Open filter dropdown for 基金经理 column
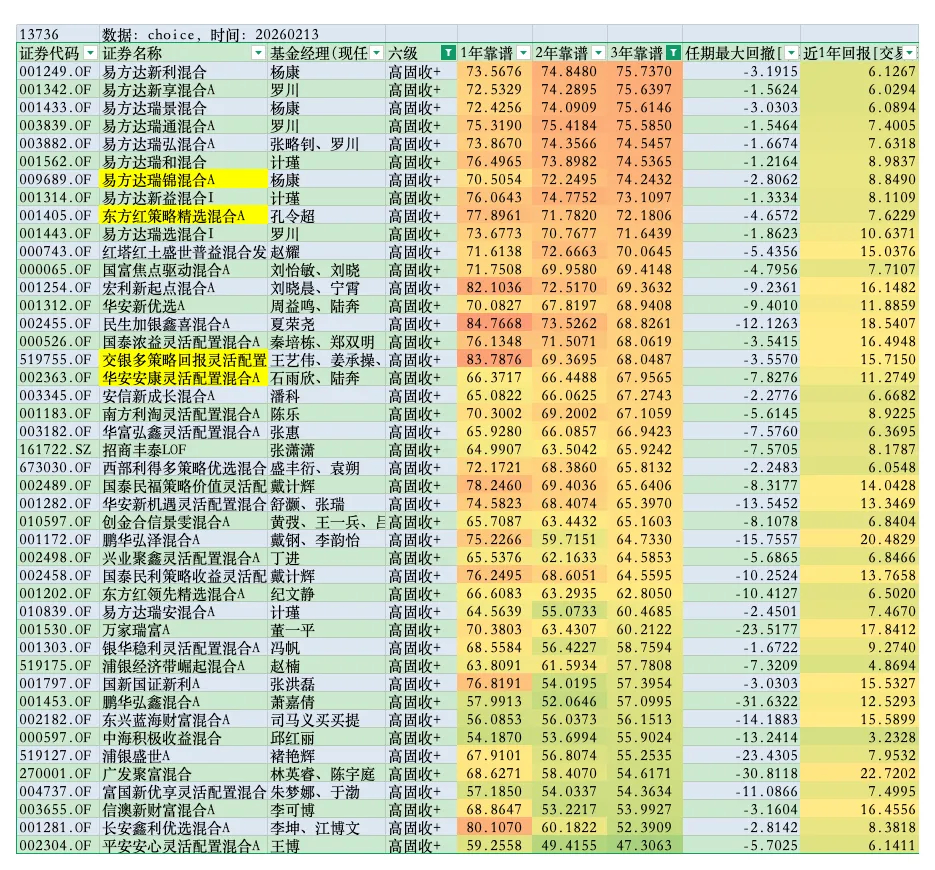Viewport: 935px width, 870px height. 376,53
